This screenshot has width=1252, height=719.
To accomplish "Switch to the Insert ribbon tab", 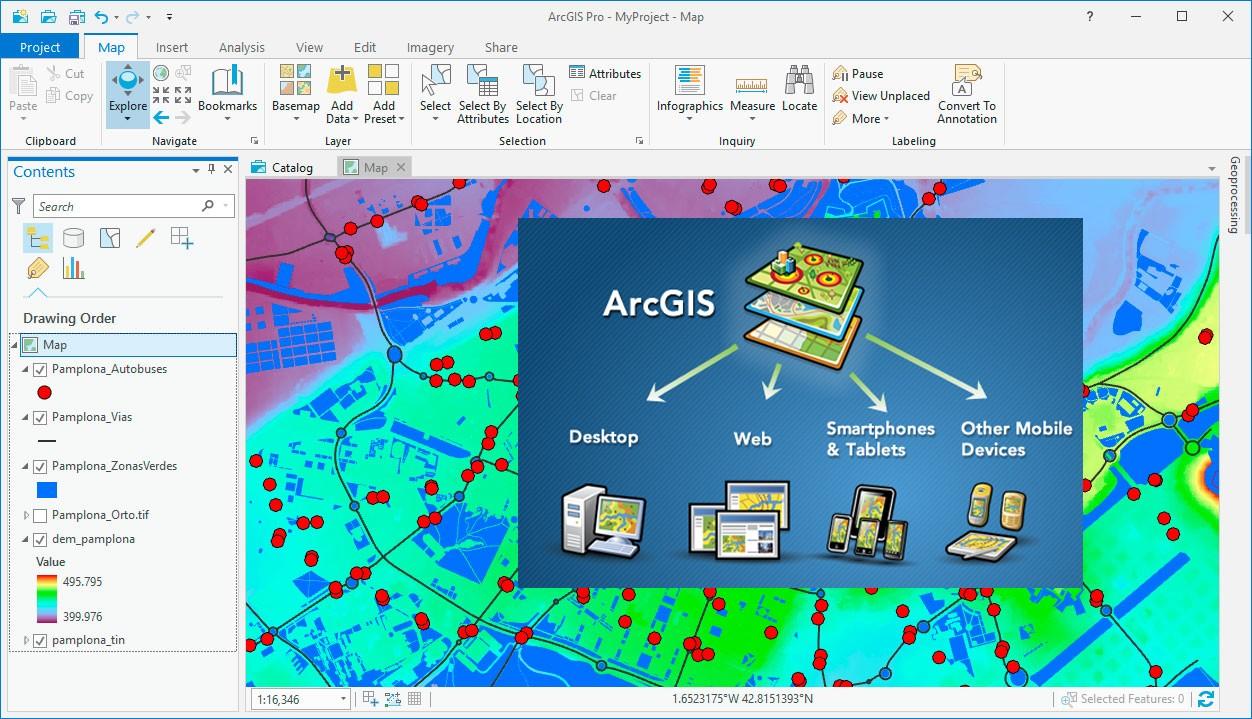I will point(172,47).
